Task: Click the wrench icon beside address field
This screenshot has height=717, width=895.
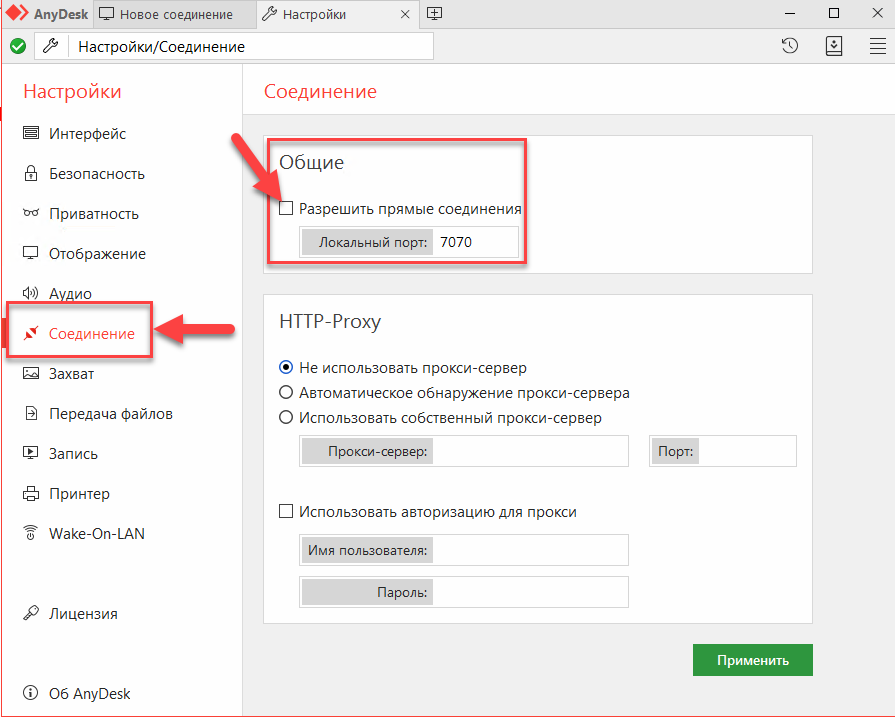Action: click(x=51, y=46)
